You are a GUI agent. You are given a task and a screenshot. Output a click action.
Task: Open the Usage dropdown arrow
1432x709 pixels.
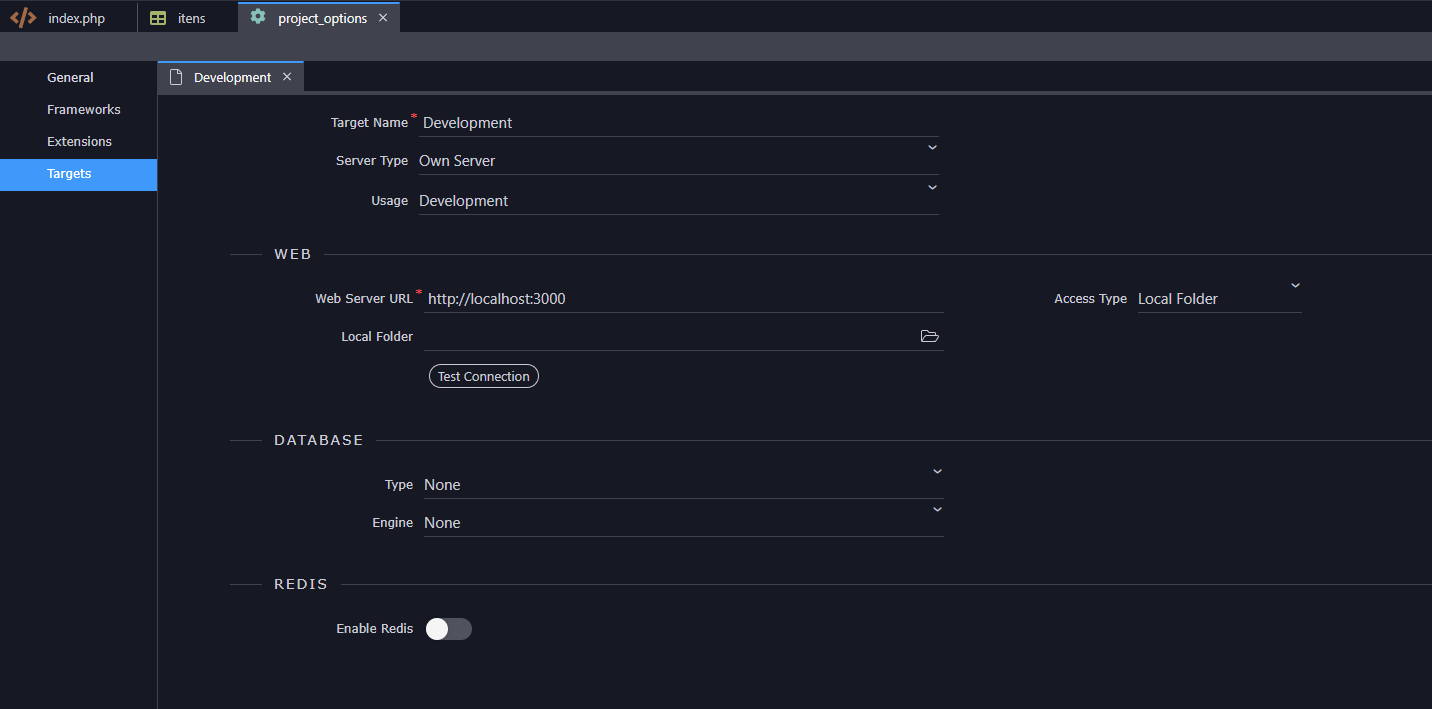point(932,187)
